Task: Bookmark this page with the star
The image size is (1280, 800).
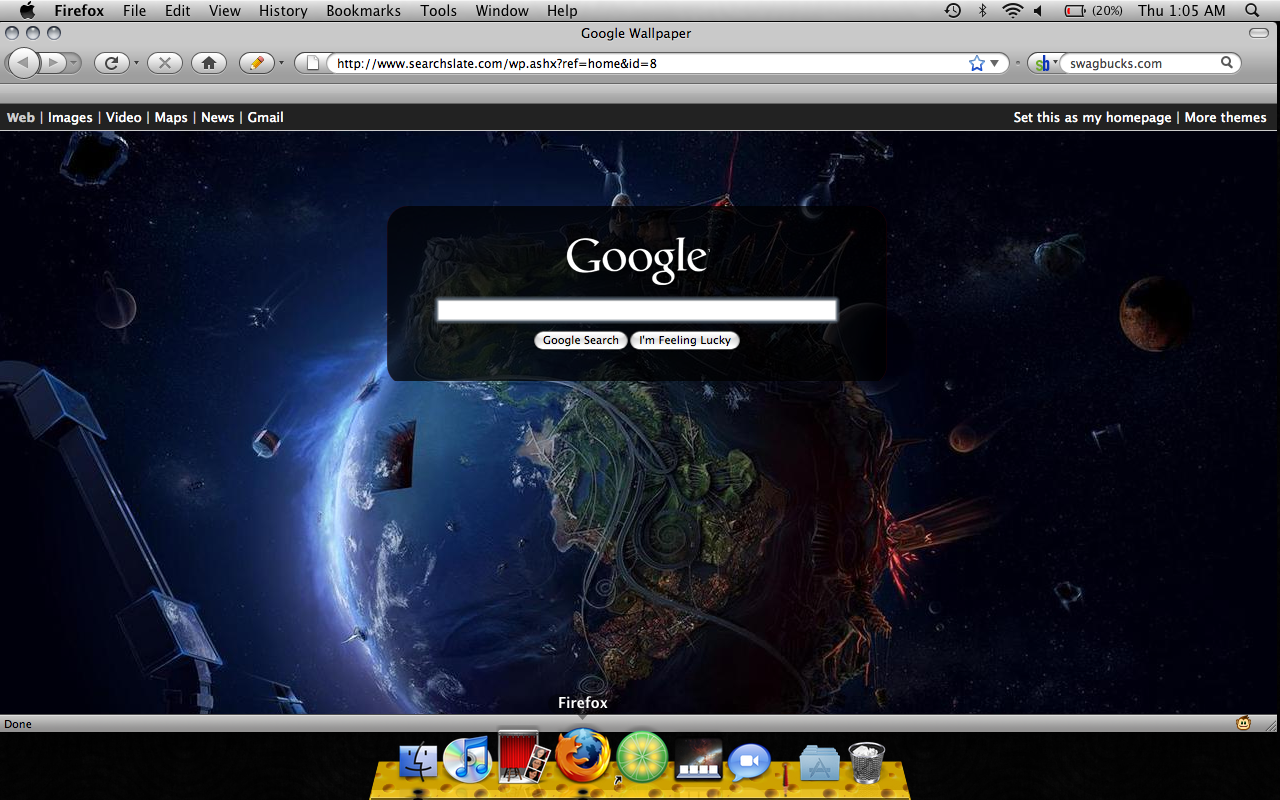Action: click(976, 63)
